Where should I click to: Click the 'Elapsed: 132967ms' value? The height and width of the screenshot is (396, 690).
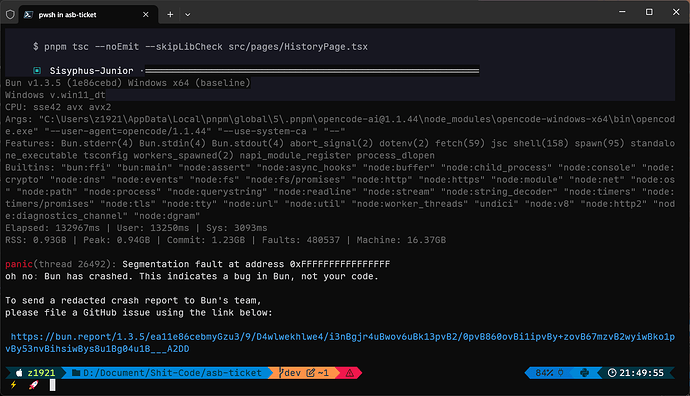click(52, 228)
